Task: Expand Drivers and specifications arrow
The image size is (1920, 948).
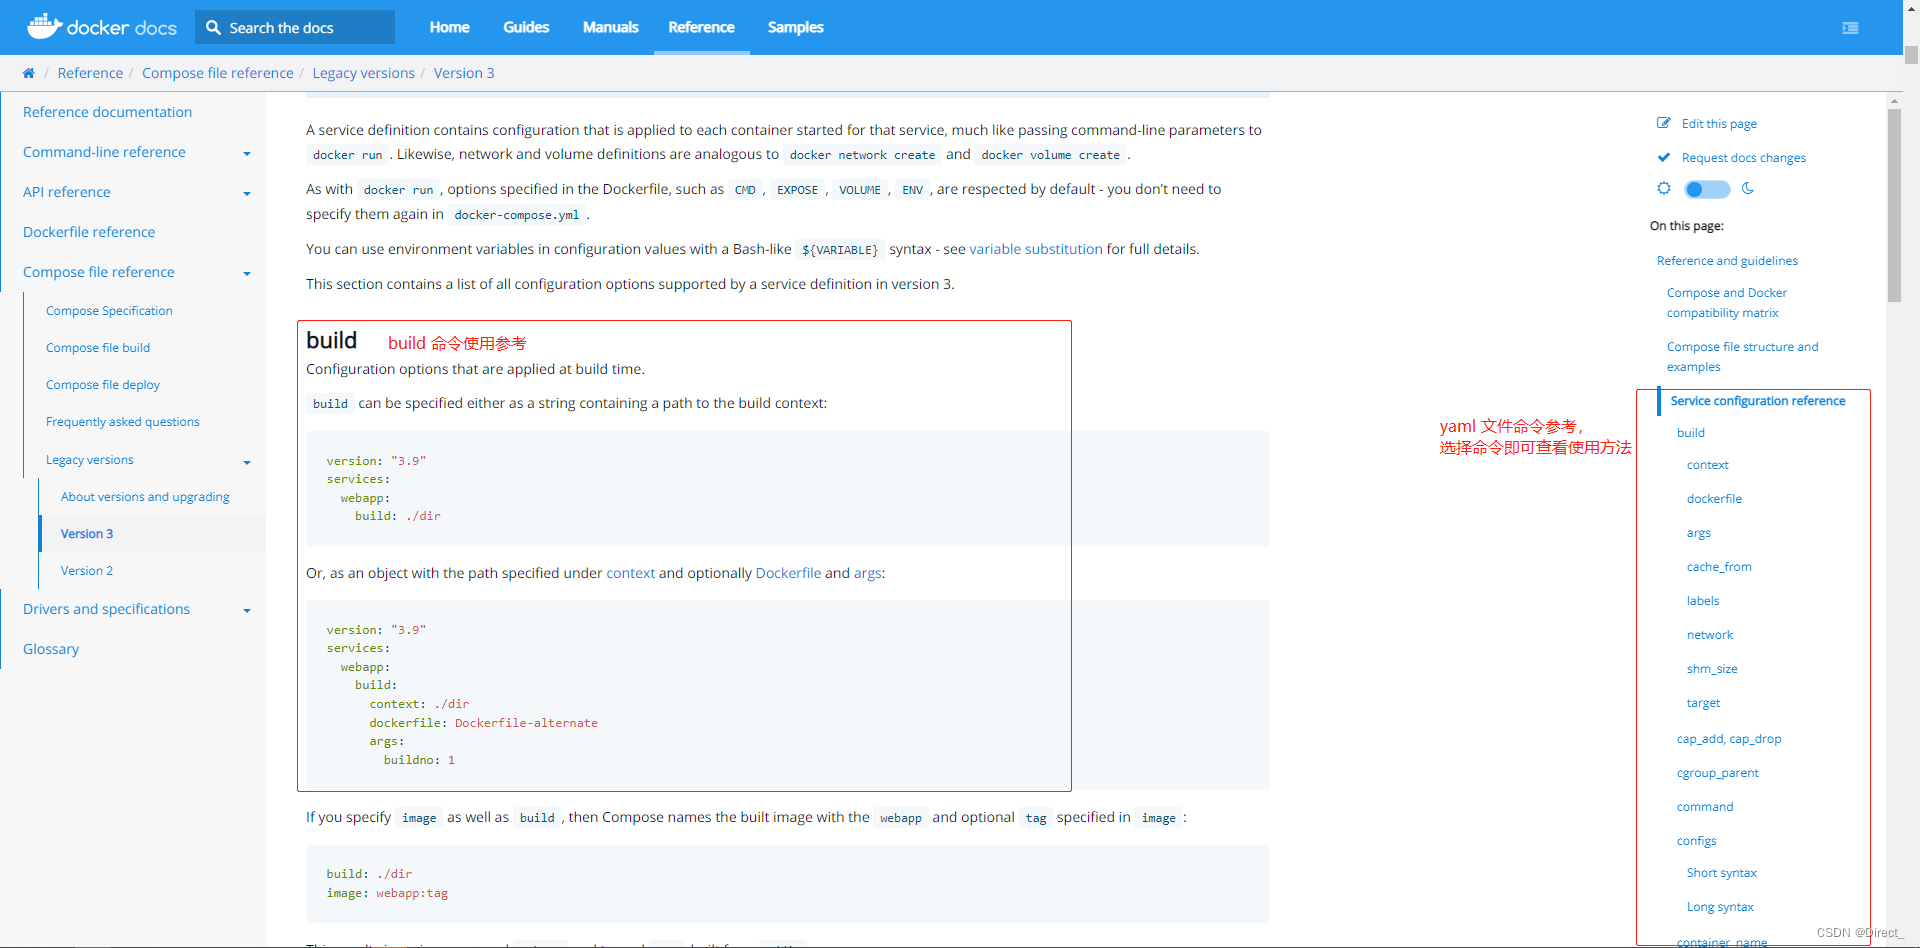Action: 247,610
